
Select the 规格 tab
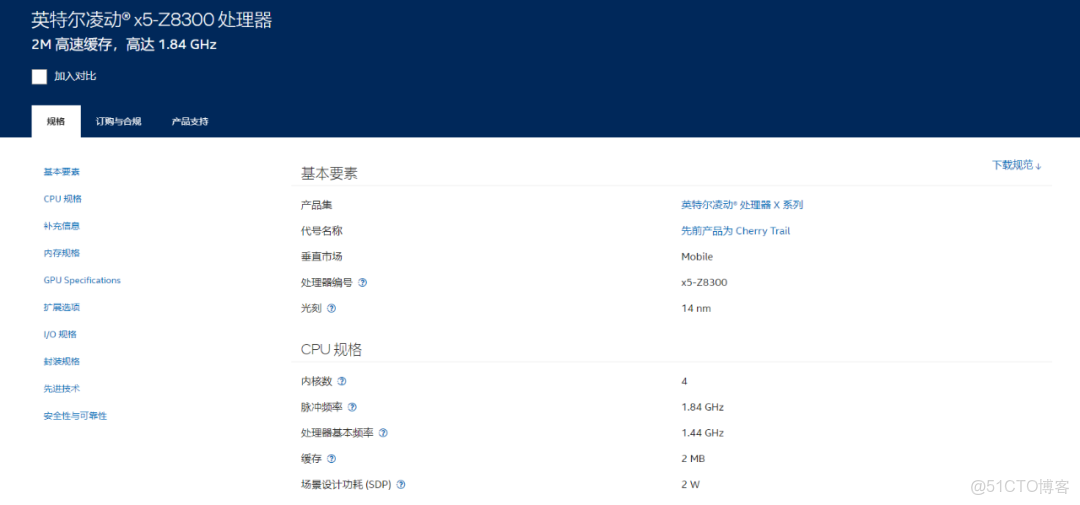(x=56, y=121)
